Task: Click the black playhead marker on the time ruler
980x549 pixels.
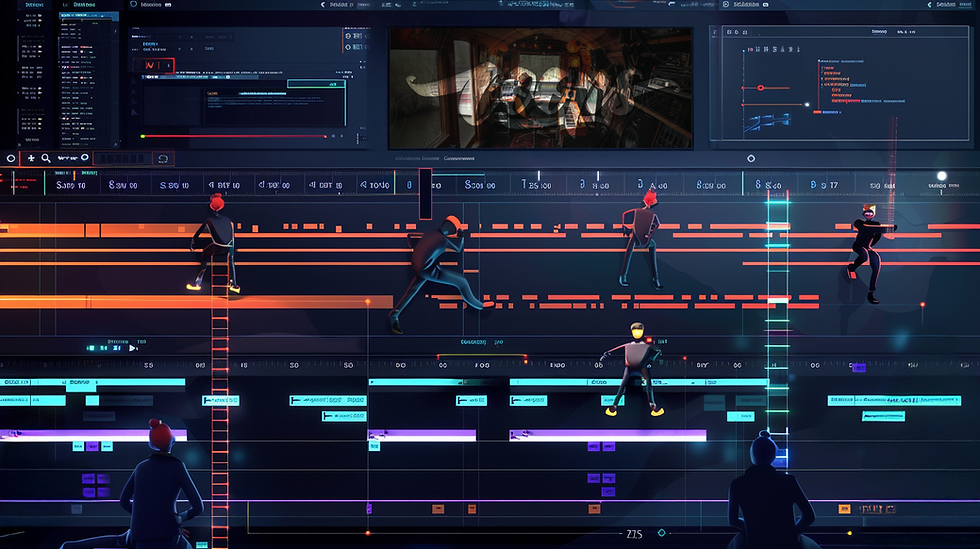Action: (x=426, y=194)
